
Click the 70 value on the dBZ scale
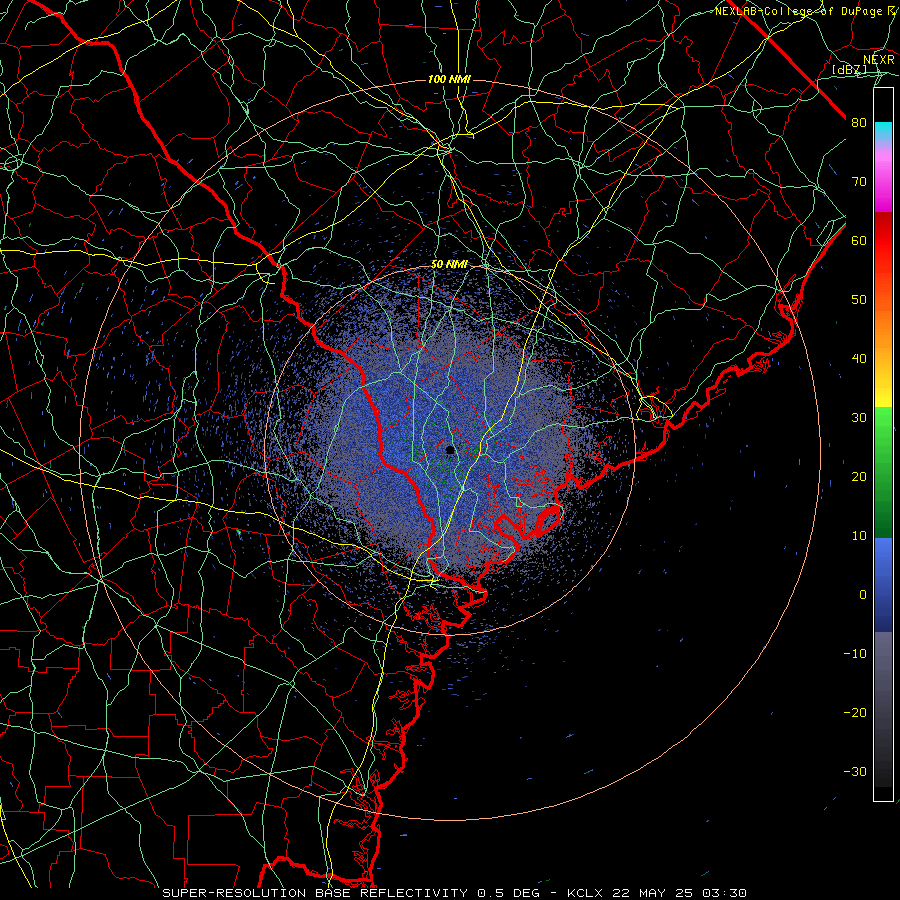coord(859,182)
